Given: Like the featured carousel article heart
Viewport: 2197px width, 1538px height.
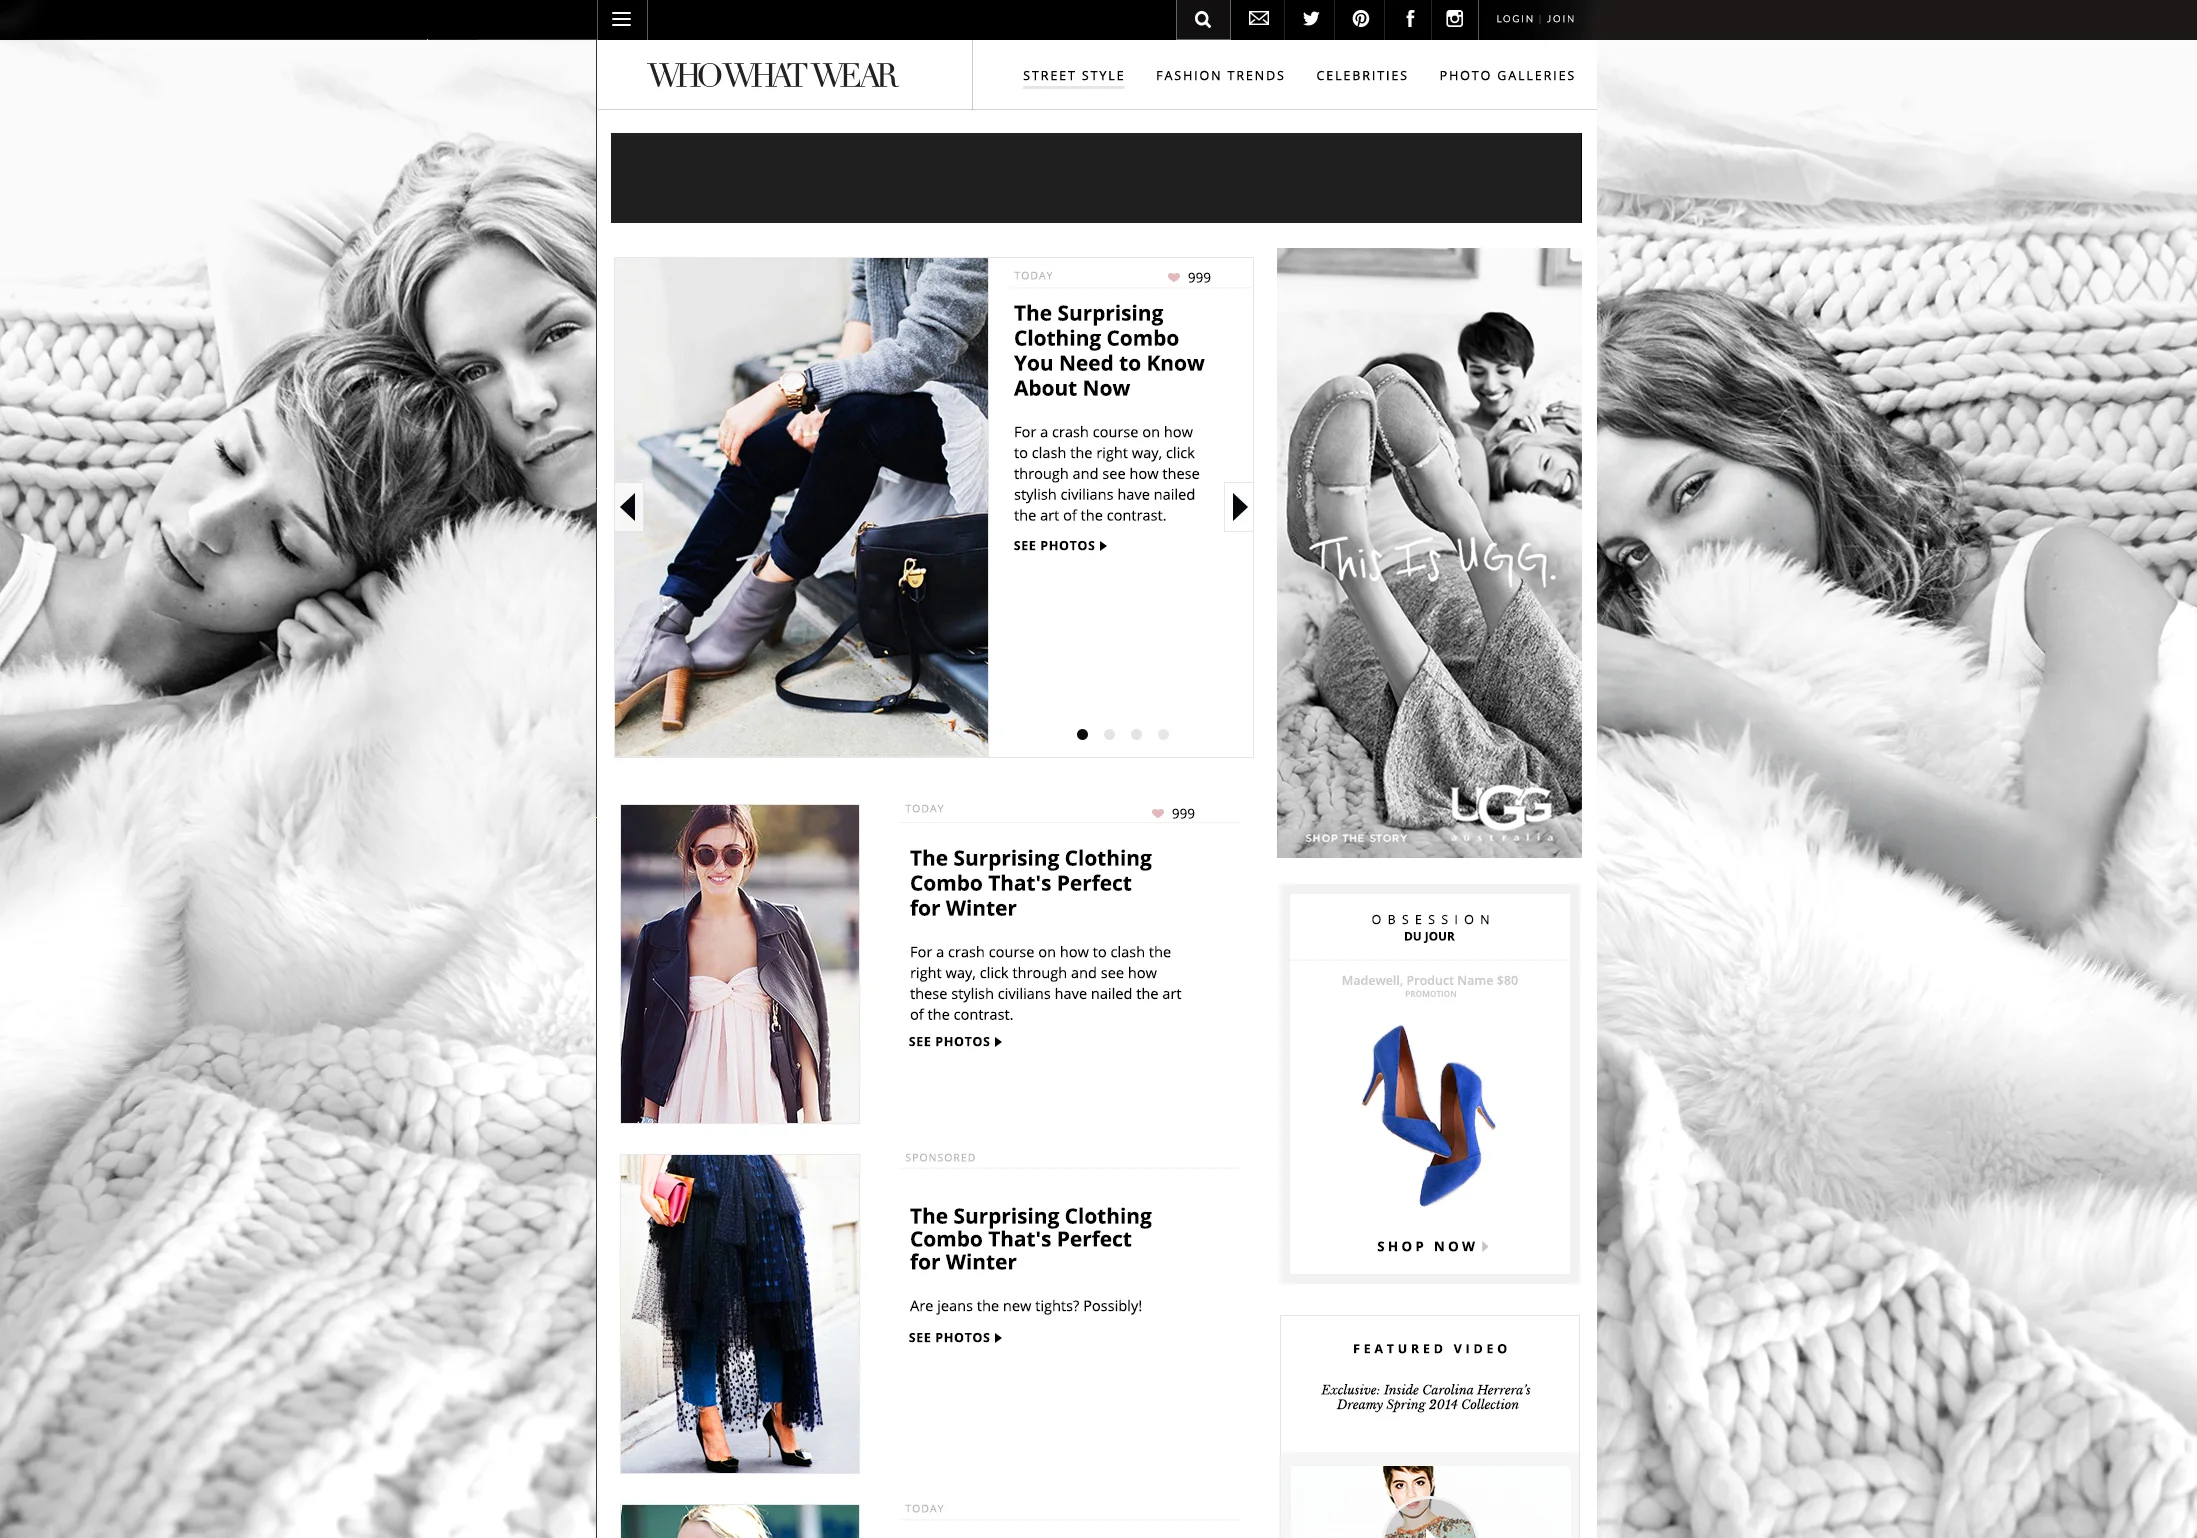Looking at the screenshot, I should (1174, 278).
